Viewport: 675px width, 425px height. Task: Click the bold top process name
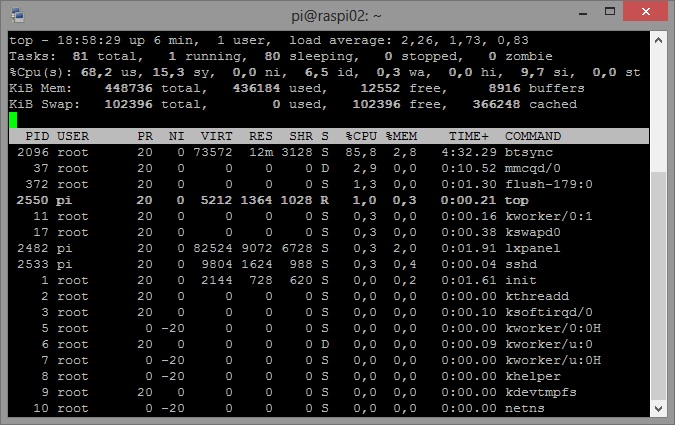click(517, 200)
